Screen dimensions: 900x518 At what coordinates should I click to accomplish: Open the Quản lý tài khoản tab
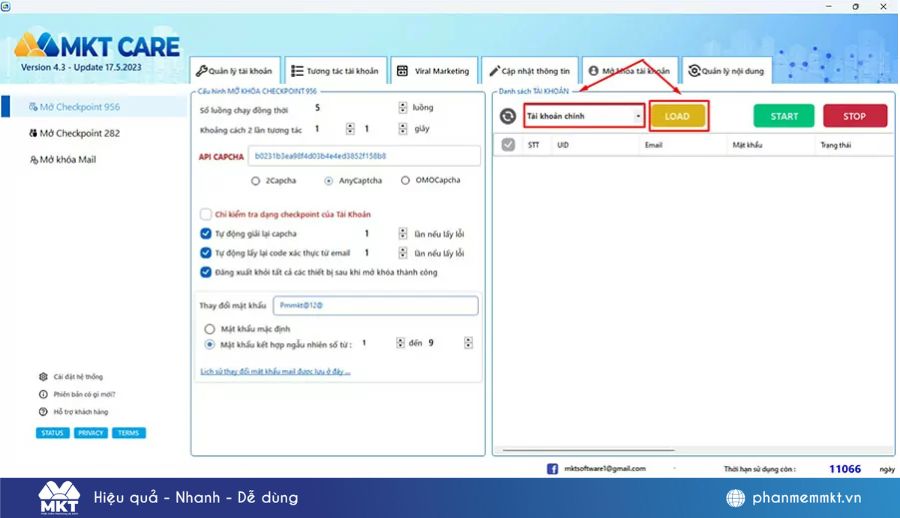coord(235,71)
